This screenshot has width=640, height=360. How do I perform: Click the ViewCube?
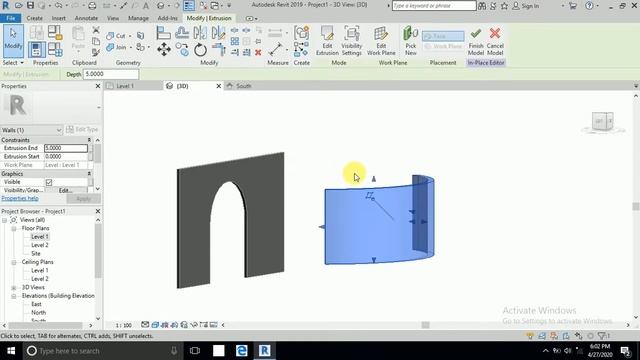(603, 121)
